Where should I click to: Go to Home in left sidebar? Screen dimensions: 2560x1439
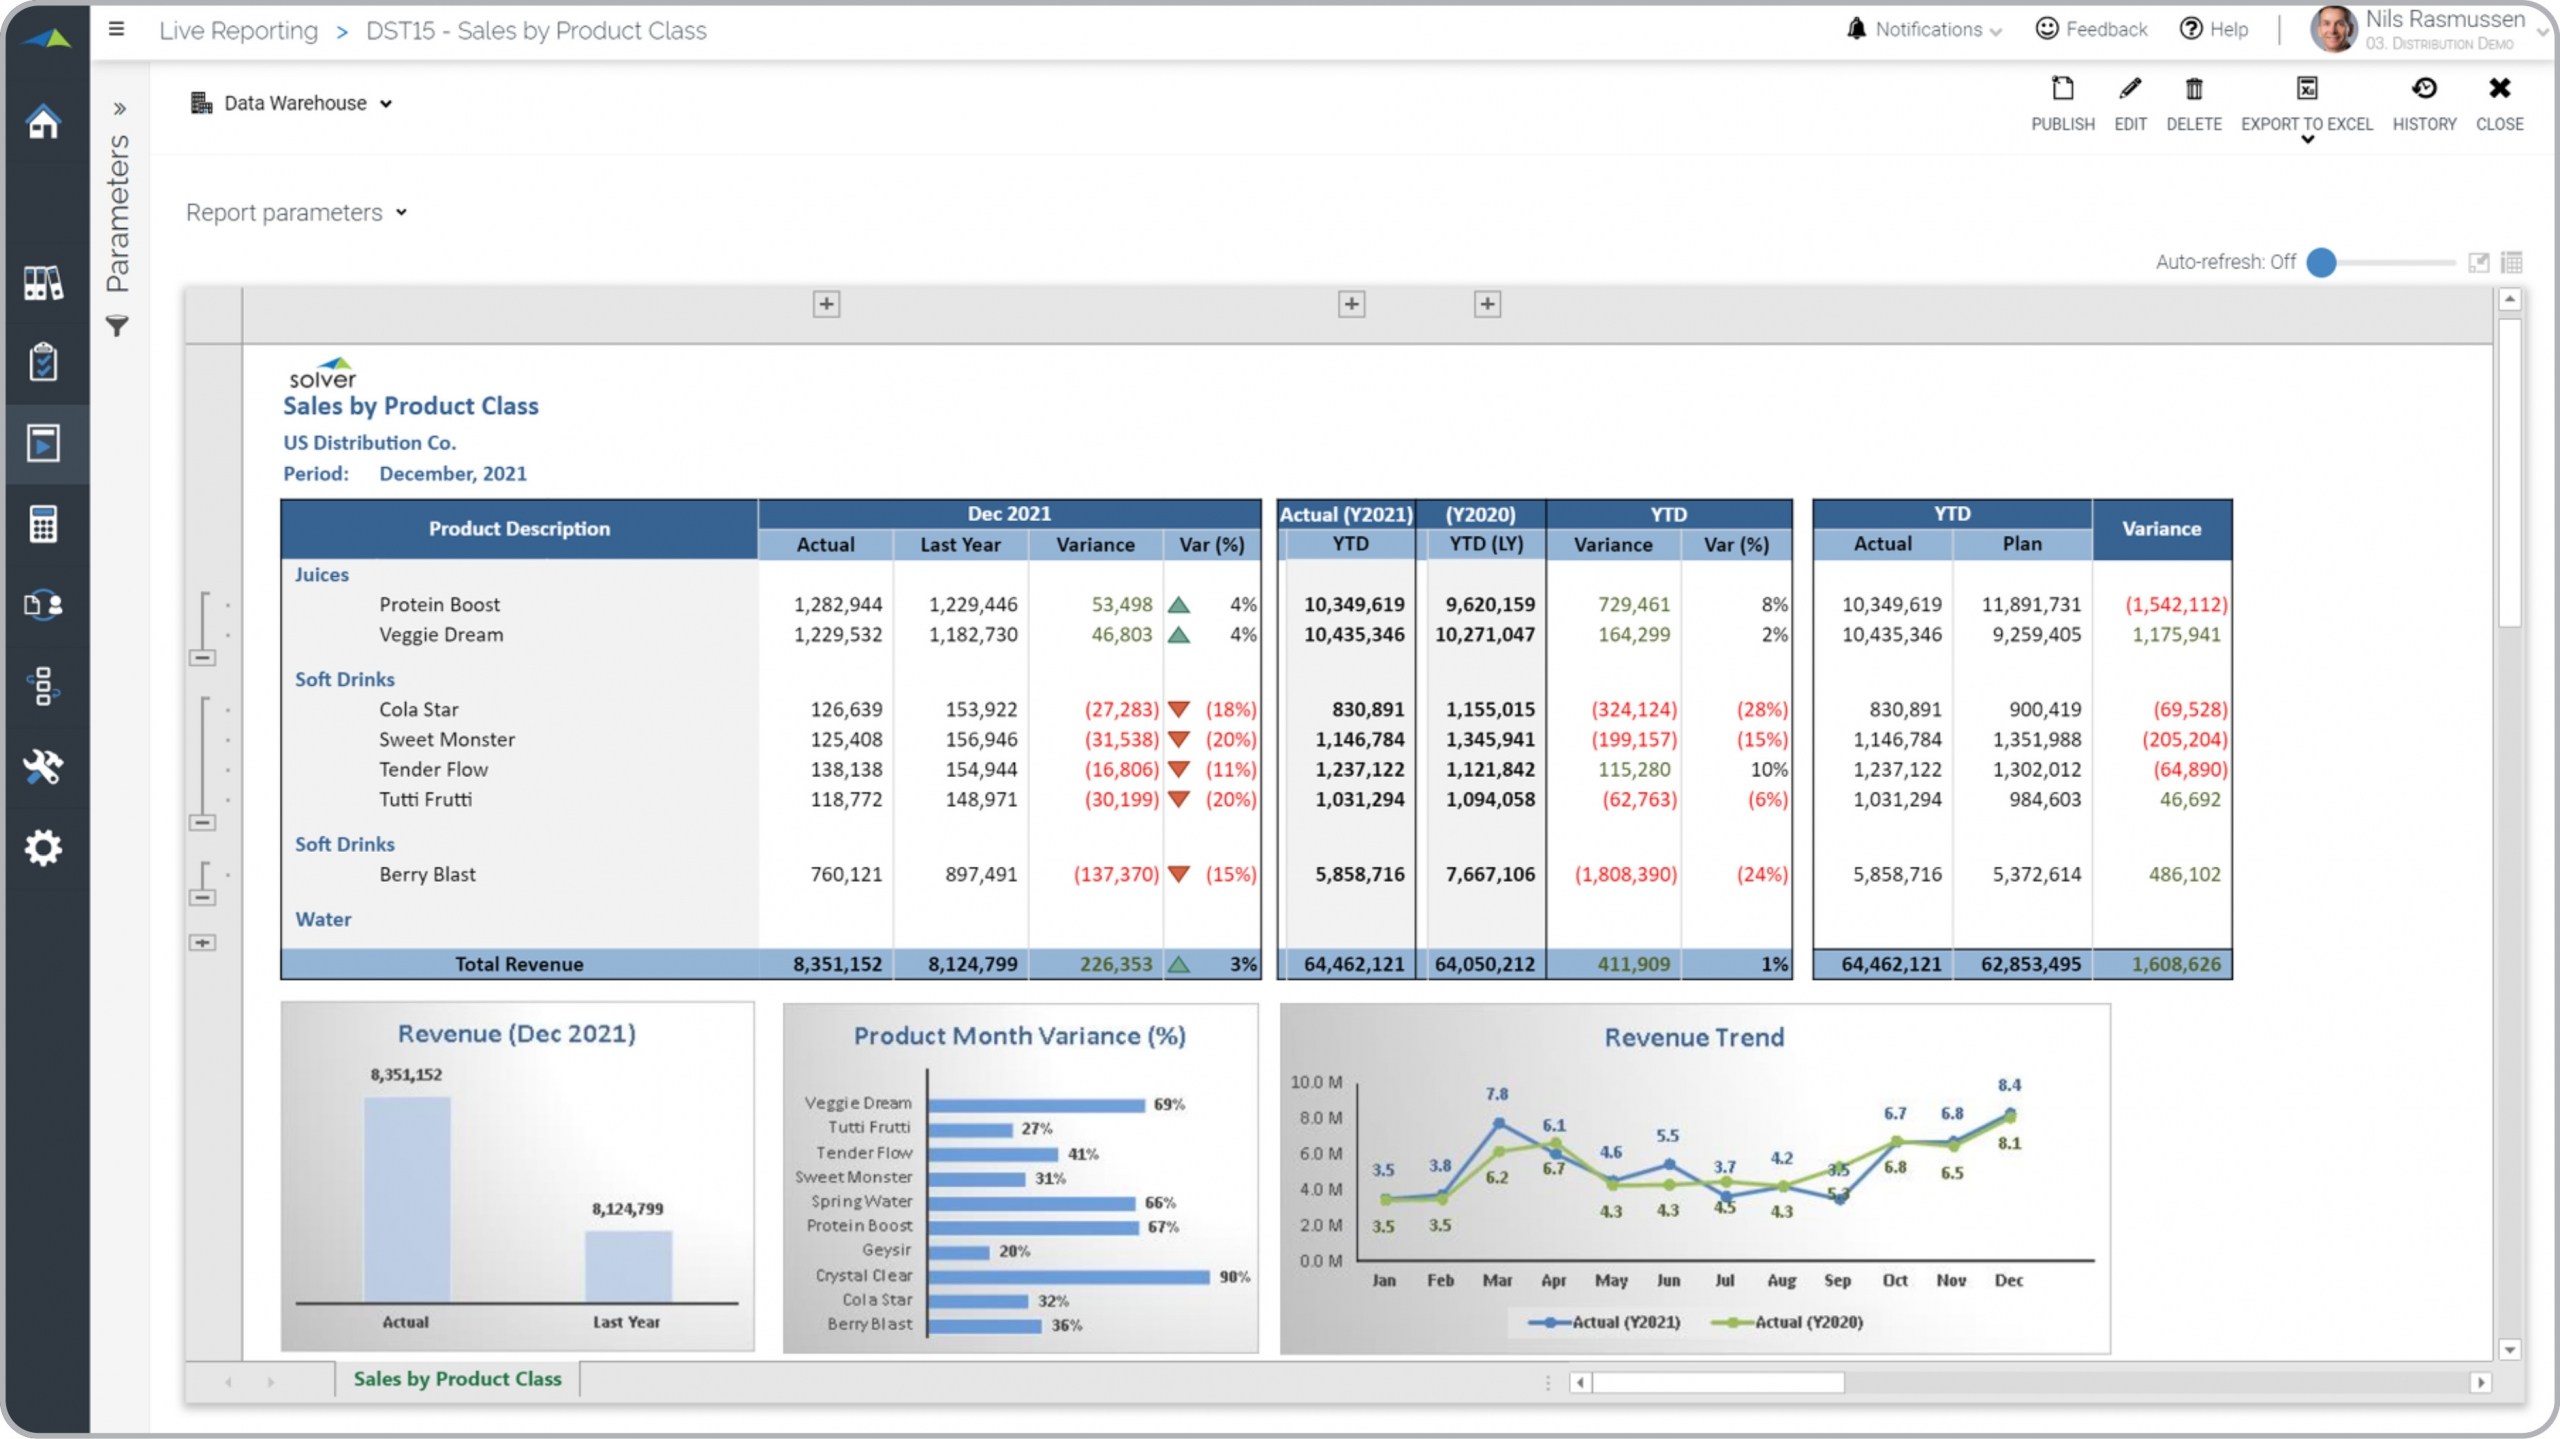coord(43,122)
